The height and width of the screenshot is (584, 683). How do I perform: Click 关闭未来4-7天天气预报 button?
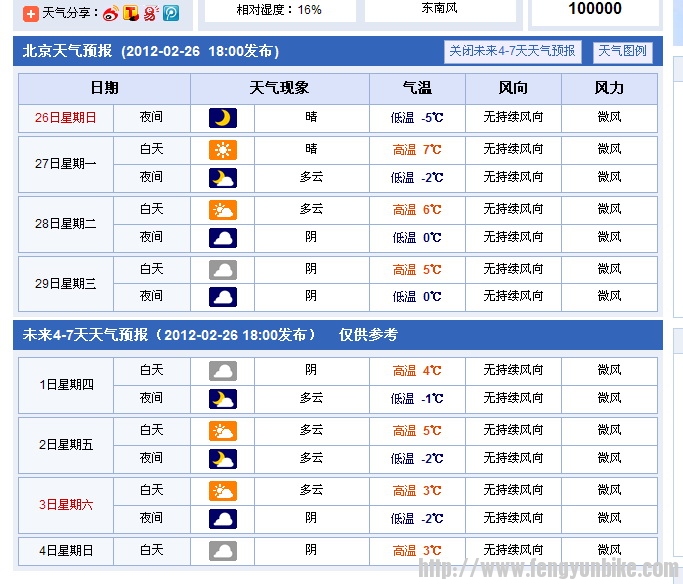click(513, 52)
